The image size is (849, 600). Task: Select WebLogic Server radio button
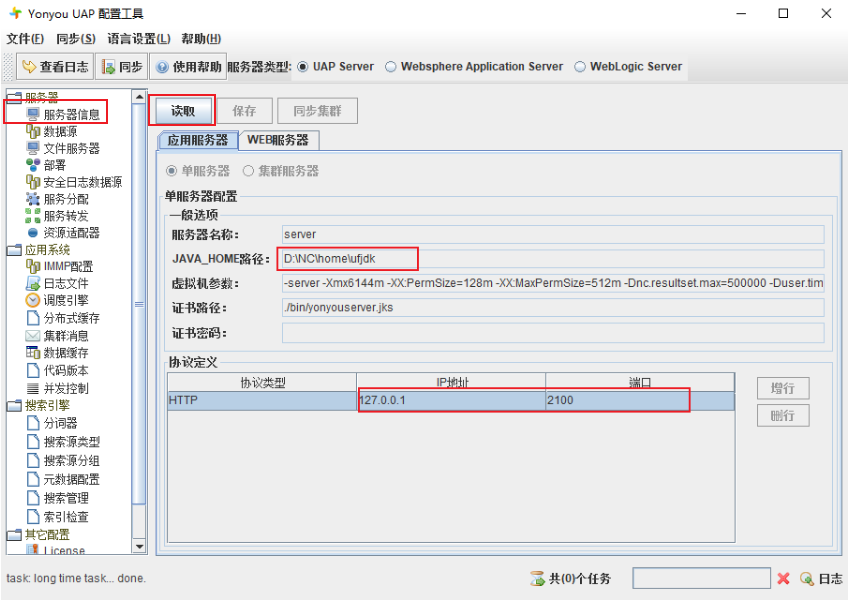point(580,67)
